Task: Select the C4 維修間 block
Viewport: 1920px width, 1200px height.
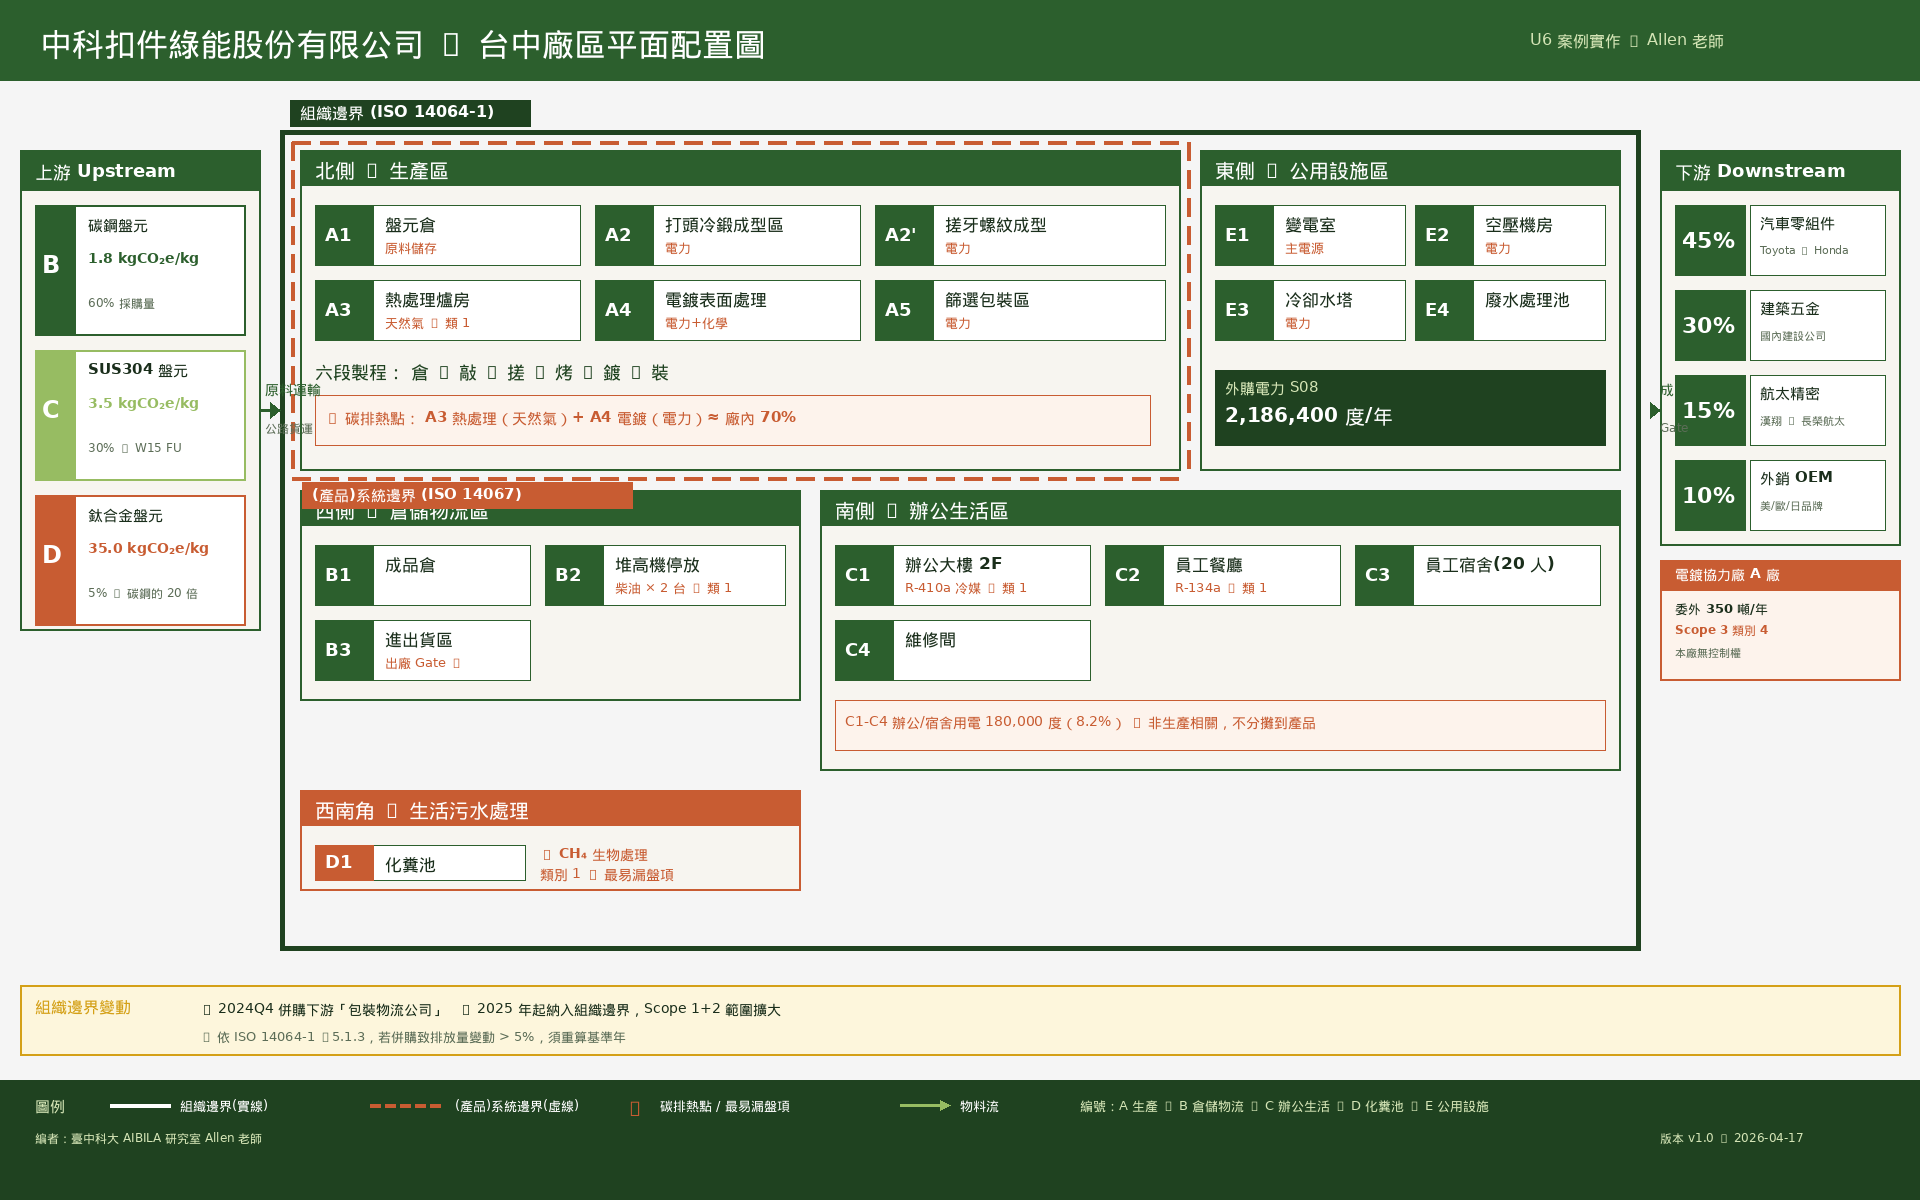Action: pos(963,651)
